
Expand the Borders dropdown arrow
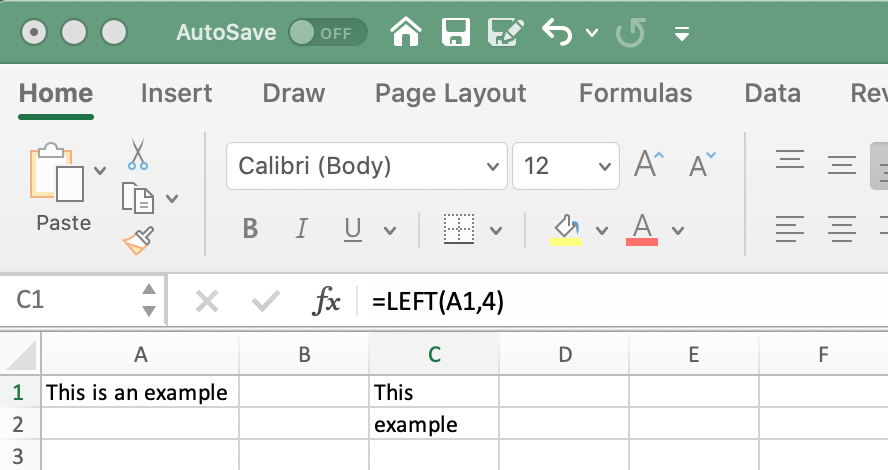pyautogui.click(x=496, y=230)
